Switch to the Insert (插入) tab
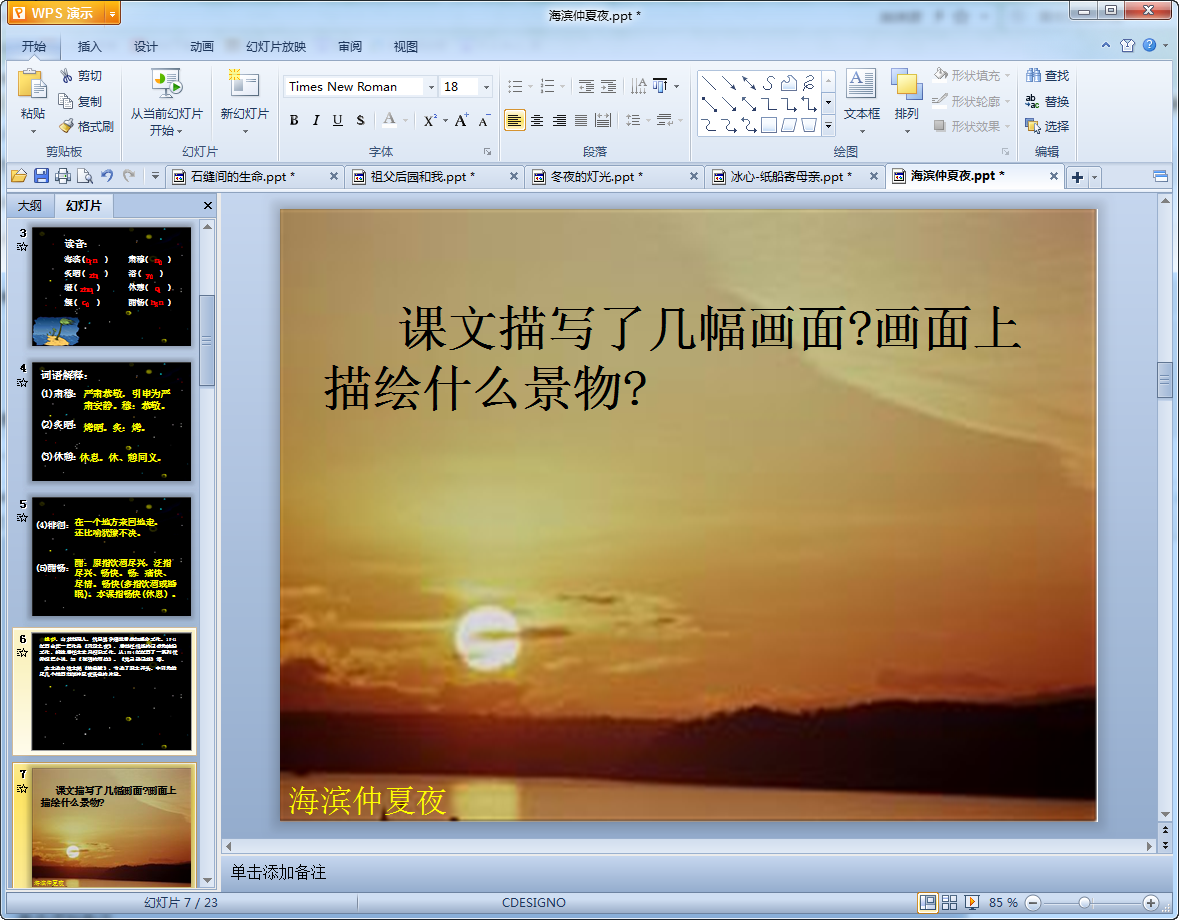Image resolution: width=1179 pixels, height=920 pixels. coord(89,47)
